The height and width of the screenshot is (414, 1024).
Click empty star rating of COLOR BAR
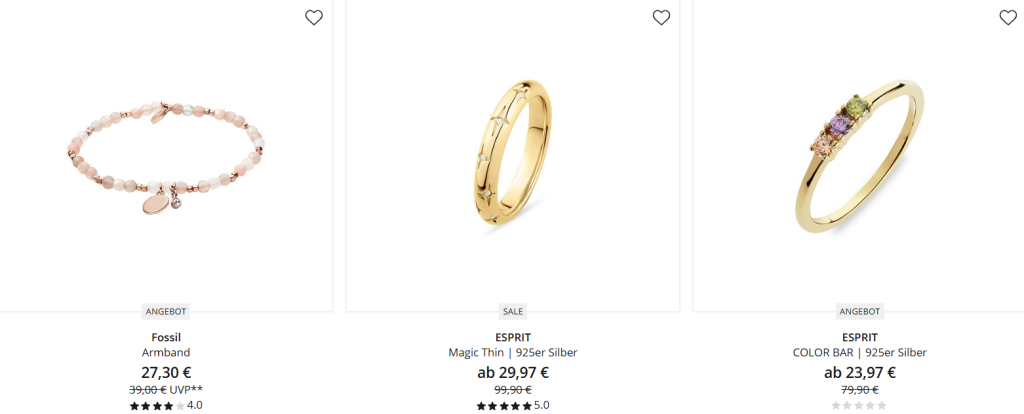[859, 406]
